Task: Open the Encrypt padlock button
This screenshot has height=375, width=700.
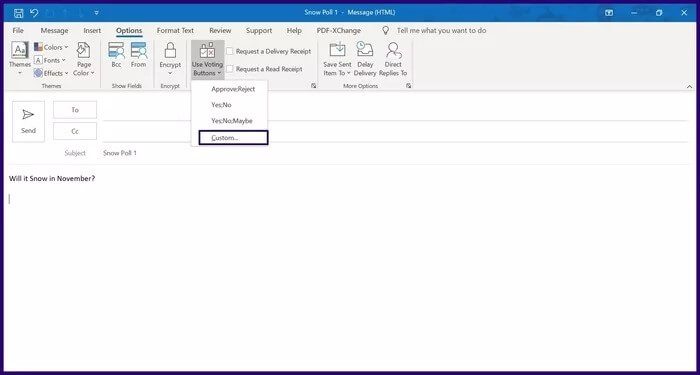Action: (x=170, y=59)
